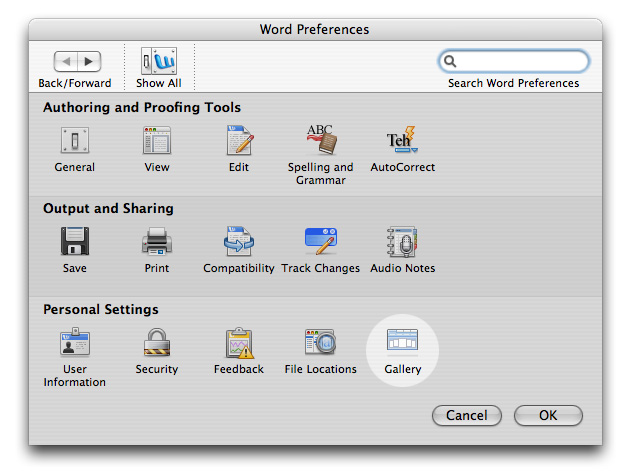Open the Compatibility preferences icon
Viewport: 625px width, 471px height.
[x=238, y=241]
